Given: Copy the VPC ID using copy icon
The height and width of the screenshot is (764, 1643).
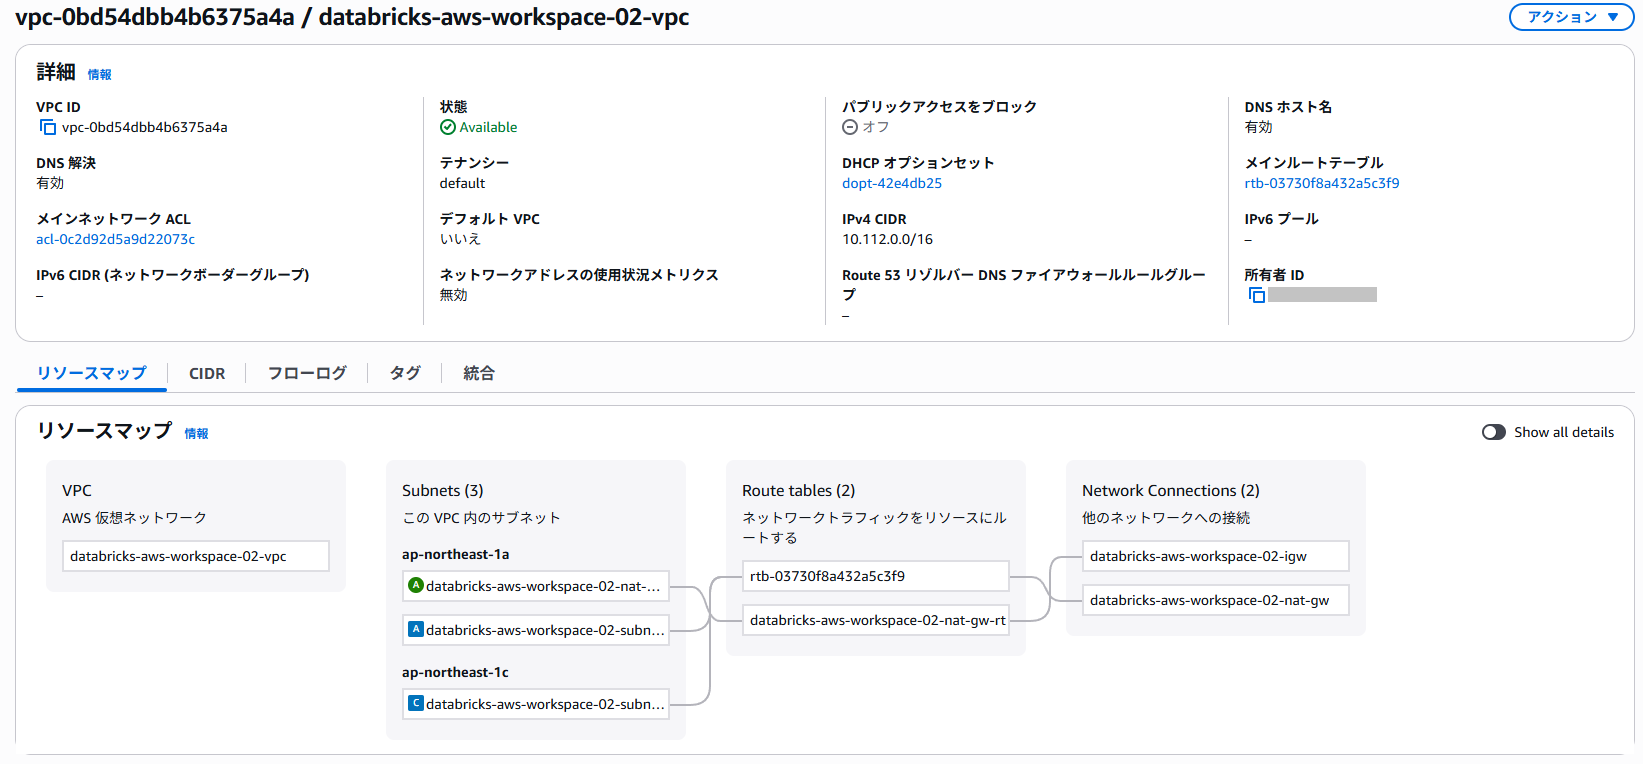Looking at the screenshot, I should click(x=47, y=127).
